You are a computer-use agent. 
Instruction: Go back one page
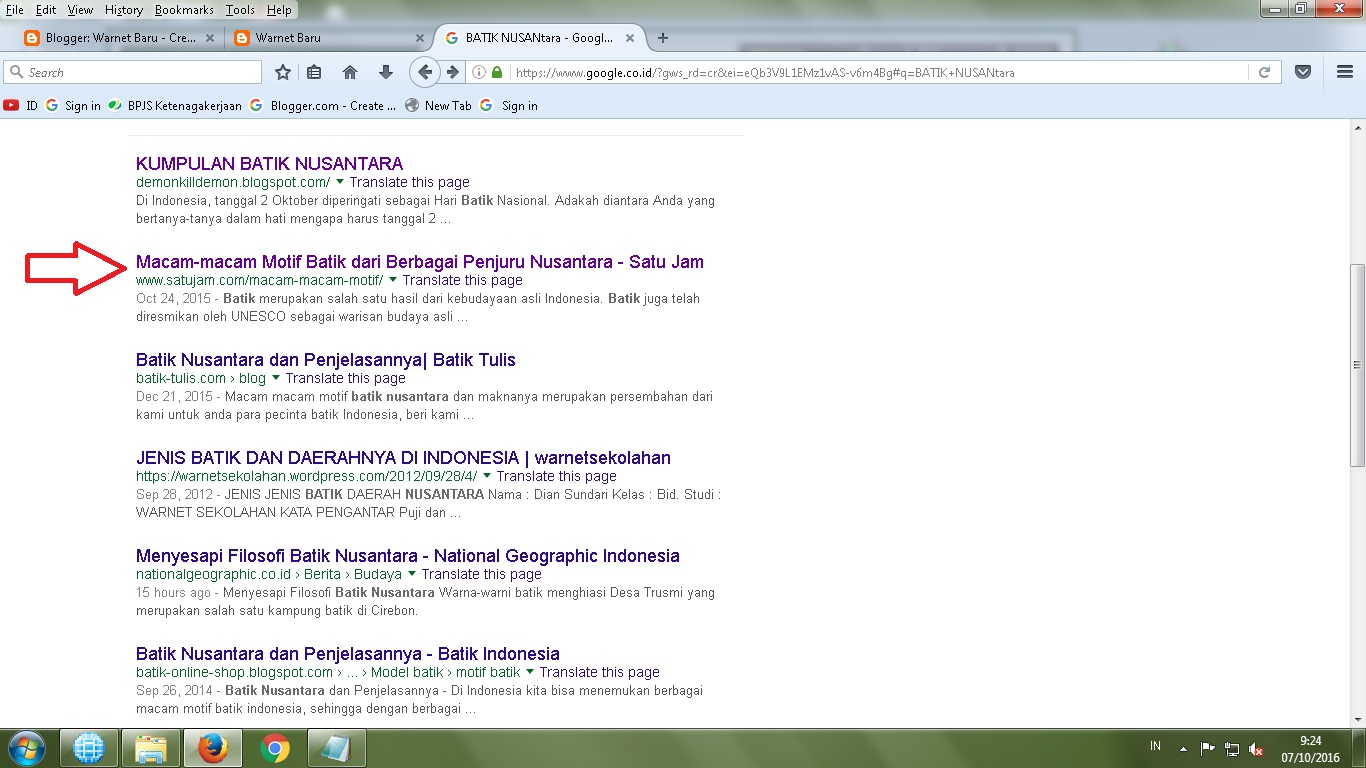click(x=425, y=72)
